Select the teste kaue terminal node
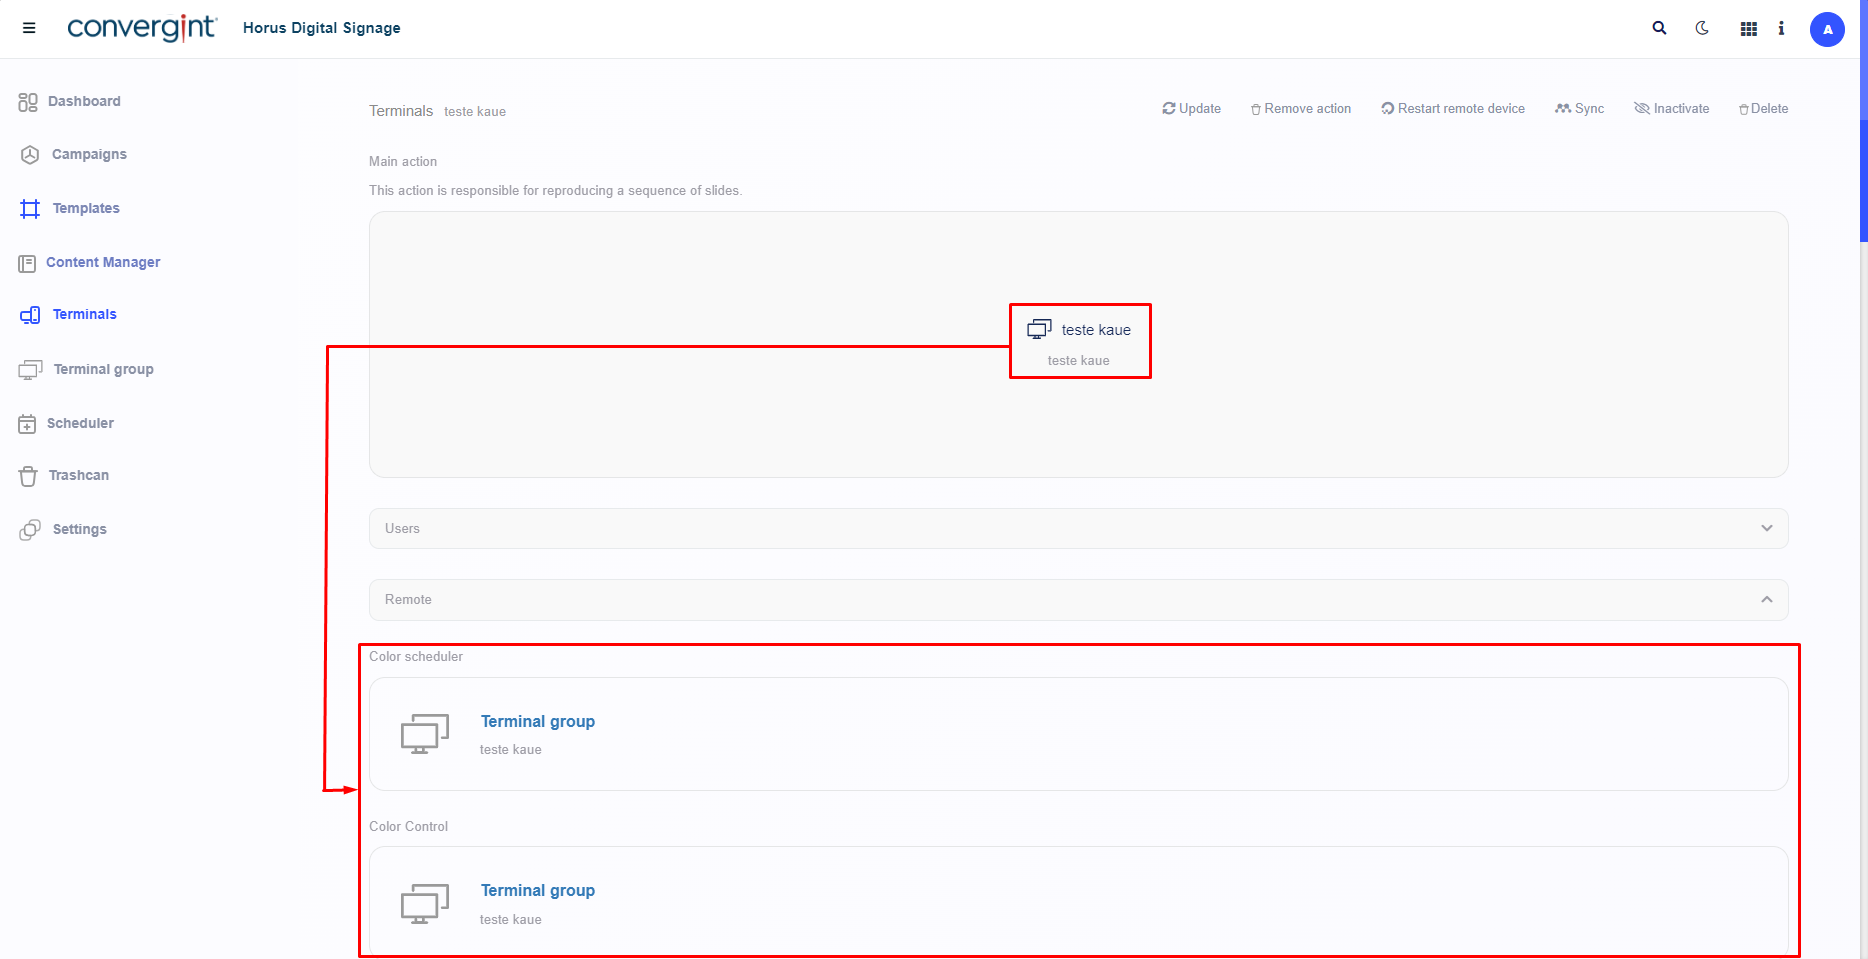Viewport: 1868px width, 959px height. 1080,340
